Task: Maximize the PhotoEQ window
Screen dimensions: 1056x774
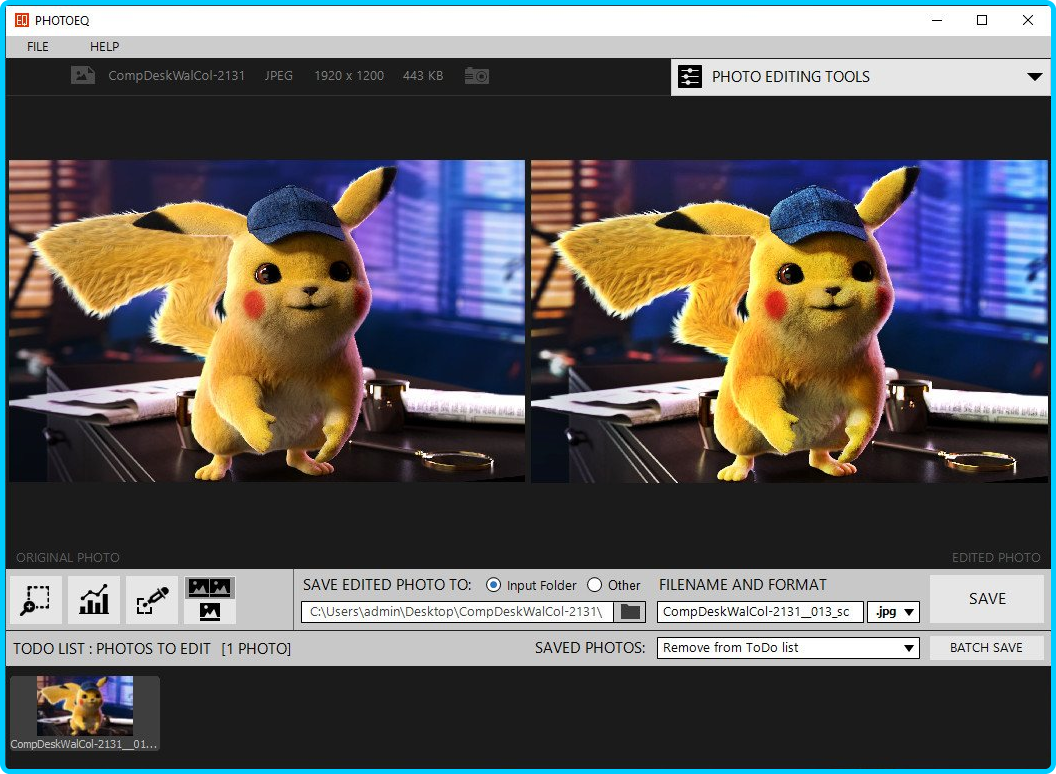Action: pyautogui.click(x=982, y=20)
